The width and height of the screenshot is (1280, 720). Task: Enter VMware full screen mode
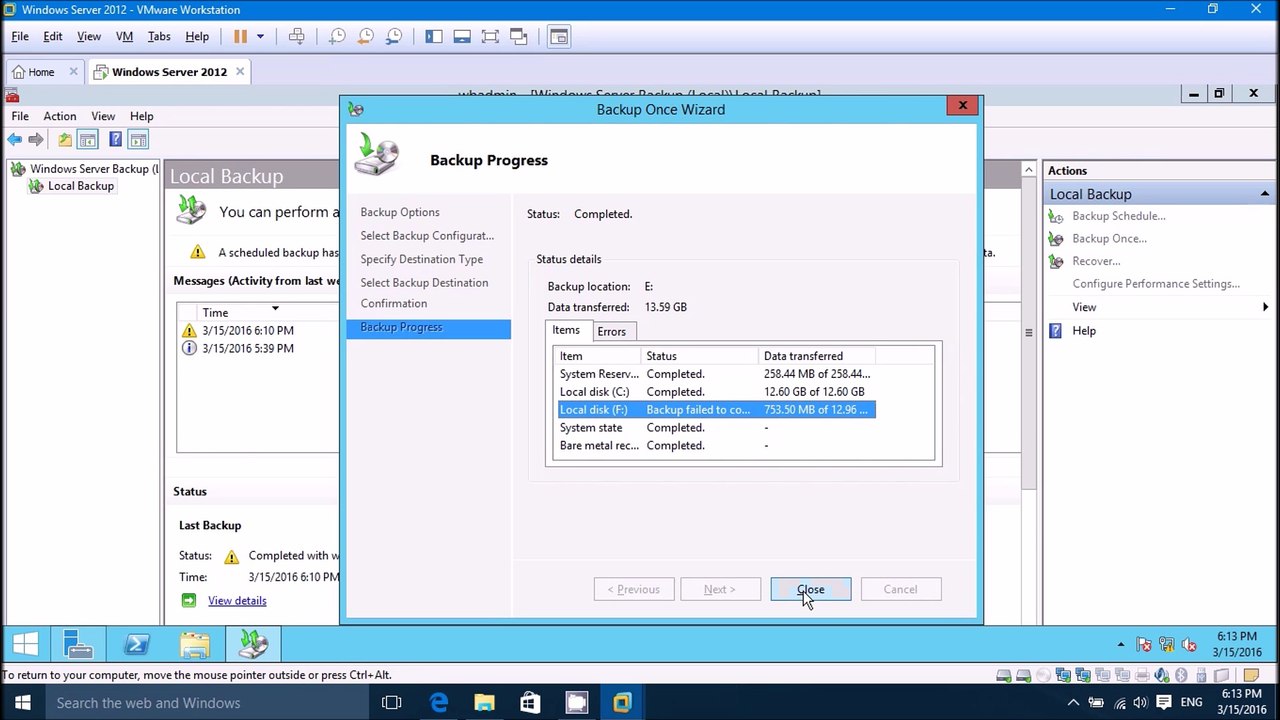490,36
